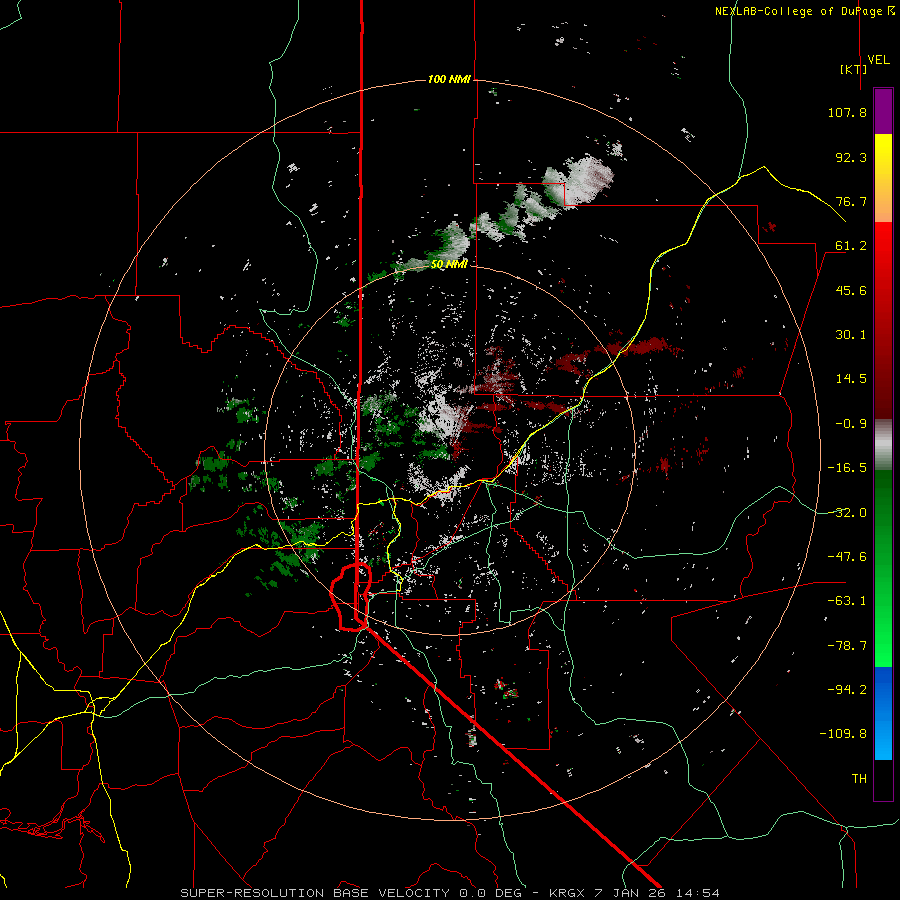Select the -109.8 scale value
This screenshot has height=900, width=900.
pyautogui.click(x=843, y=734)
